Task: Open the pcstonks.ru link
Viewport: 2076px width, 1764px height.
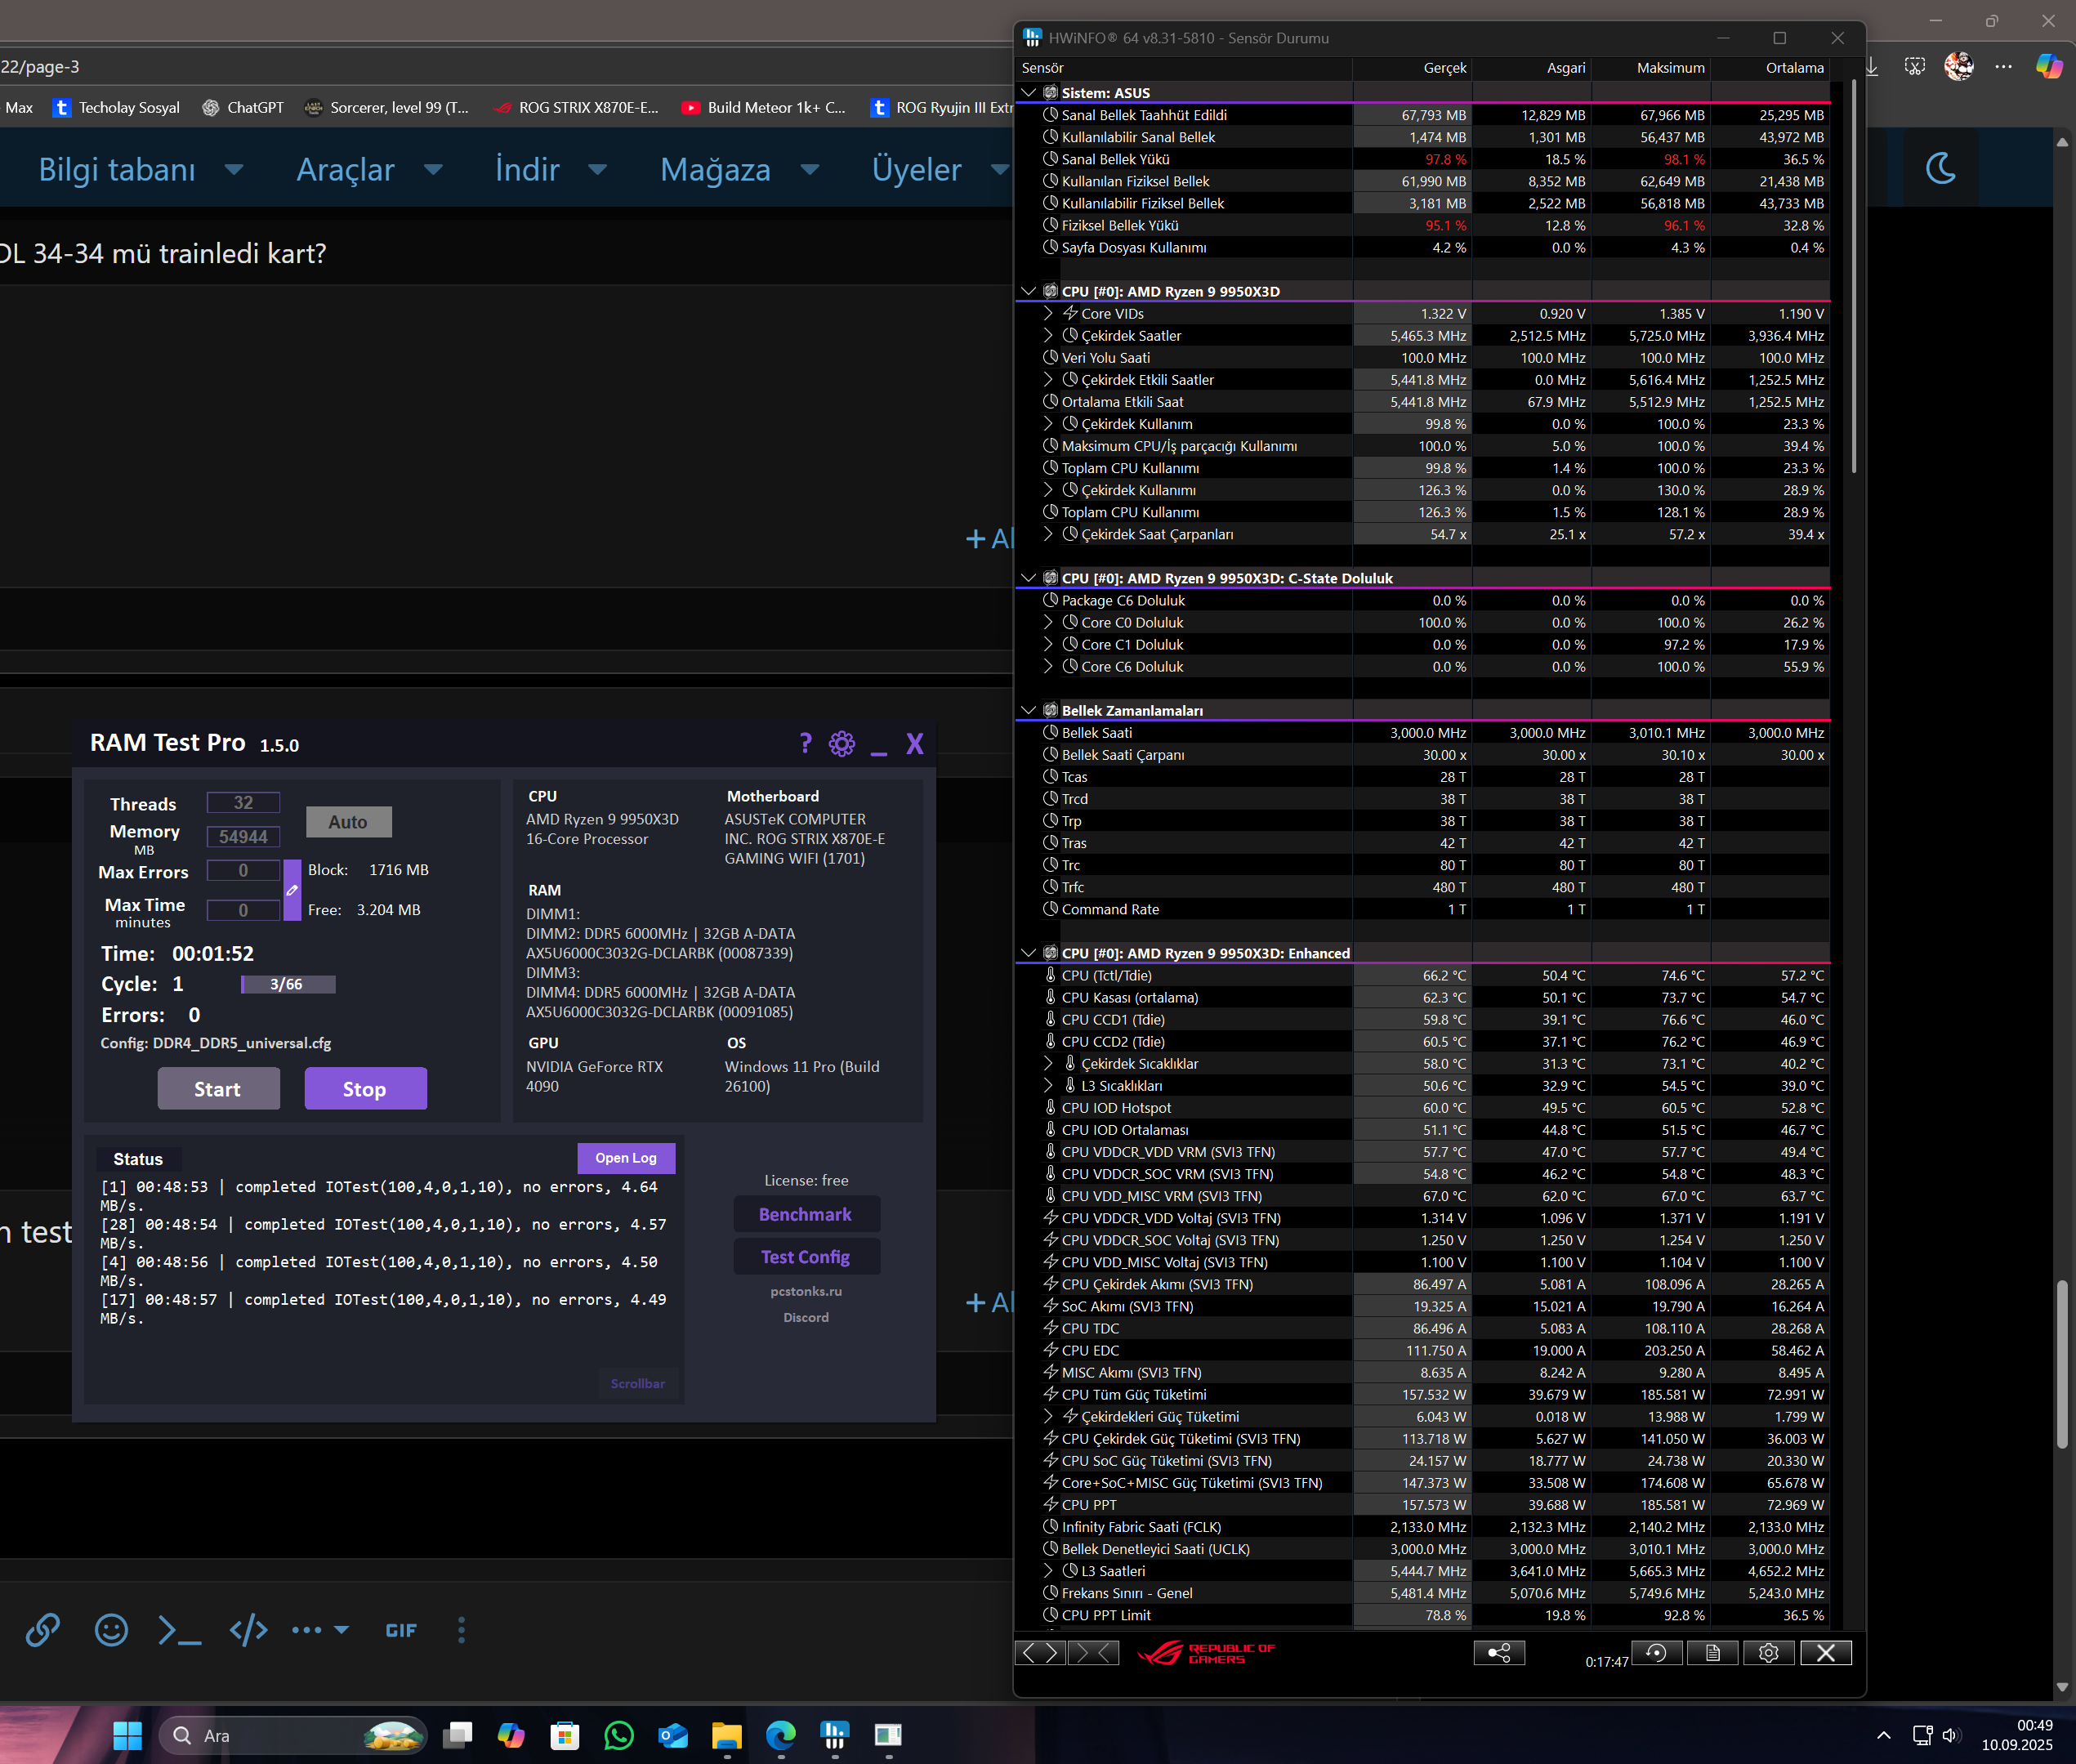Action: pyautogui.click(x=806, y=1291)
